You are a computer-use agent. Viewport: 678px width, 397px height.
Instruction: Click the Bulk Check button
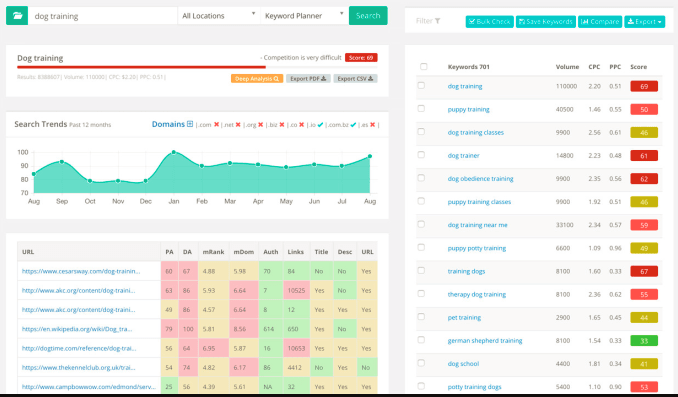489,21
